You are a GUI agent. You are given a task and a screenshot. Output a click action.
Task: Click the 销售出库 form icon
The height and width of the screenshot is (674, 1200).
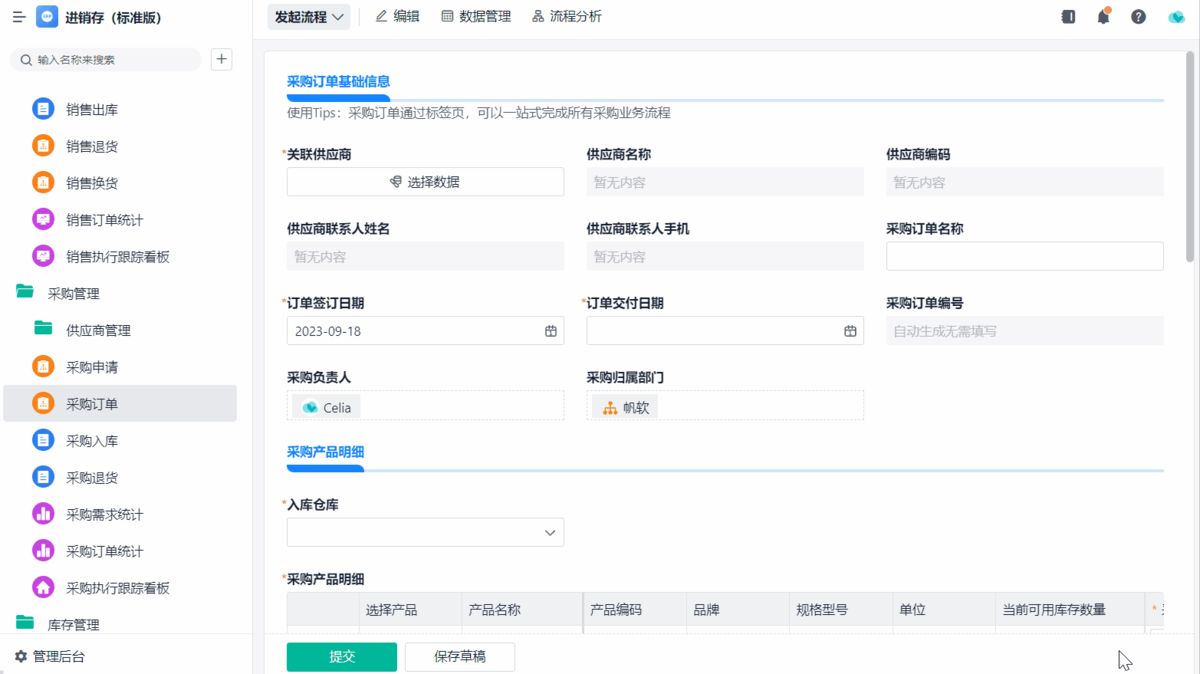point(43,109)
